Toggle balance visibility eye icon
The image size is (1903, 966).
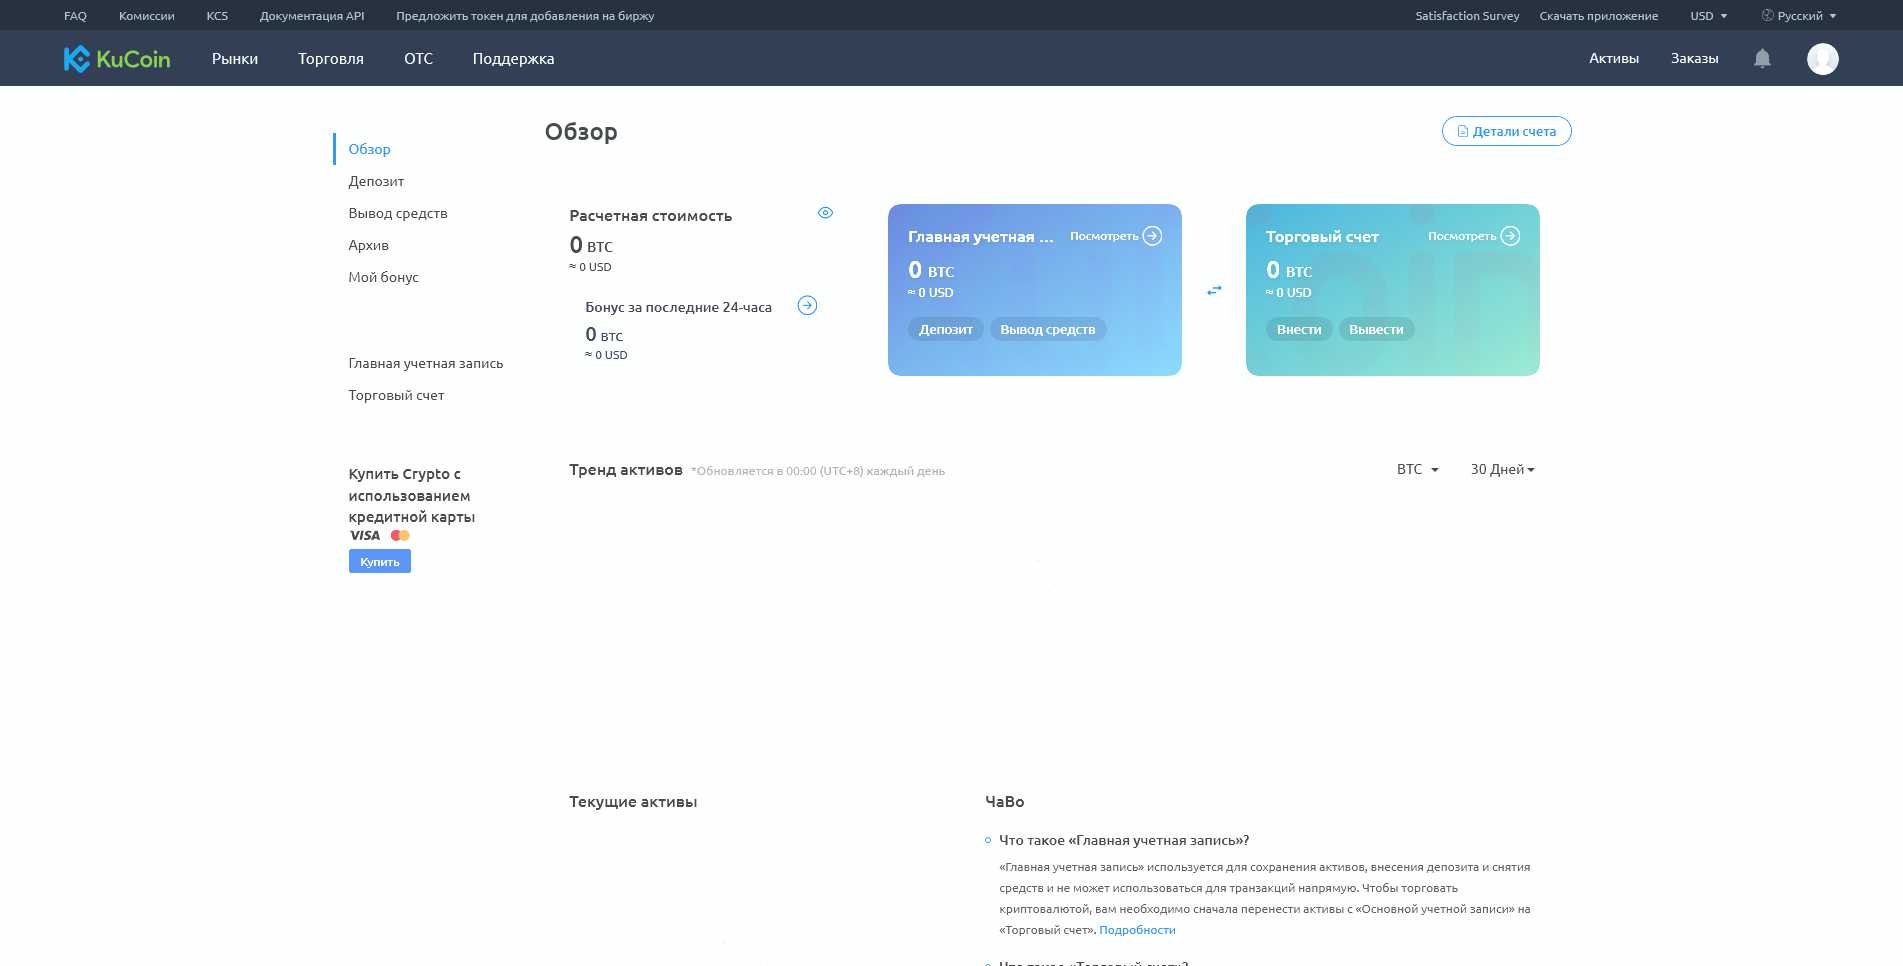[x=825, y=213]
